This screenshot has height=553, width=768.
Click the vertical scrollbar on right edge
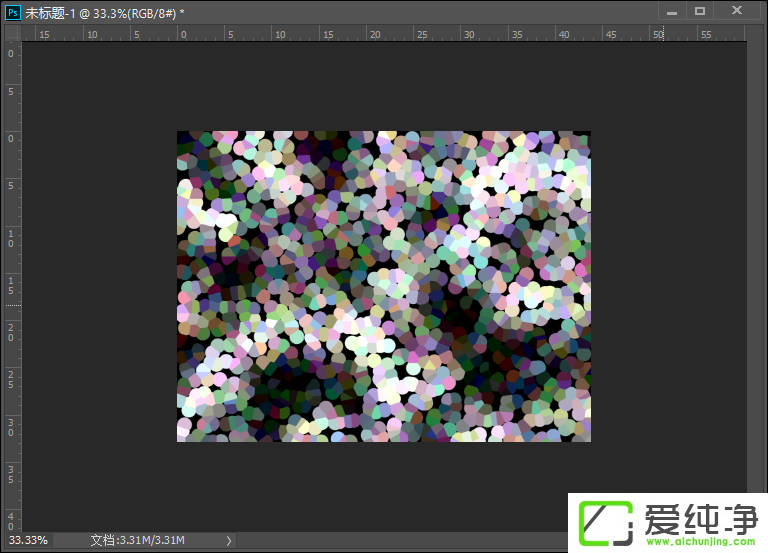coord(756,280)
